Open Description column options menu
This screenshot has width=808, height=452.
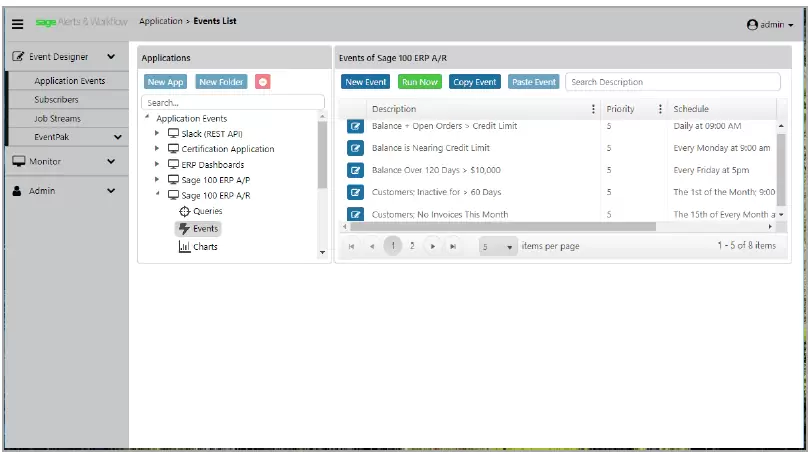tap(593, 109)
